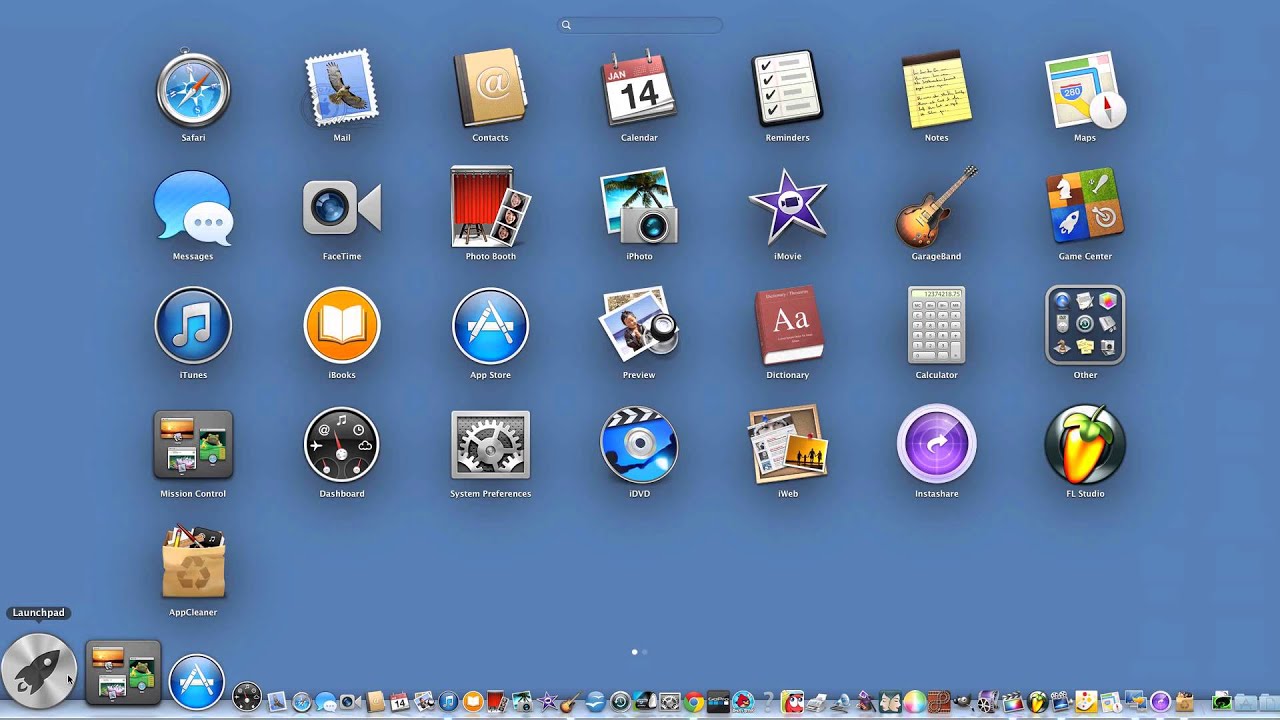Open Game Center in Launchpad

pos(1085,207)
